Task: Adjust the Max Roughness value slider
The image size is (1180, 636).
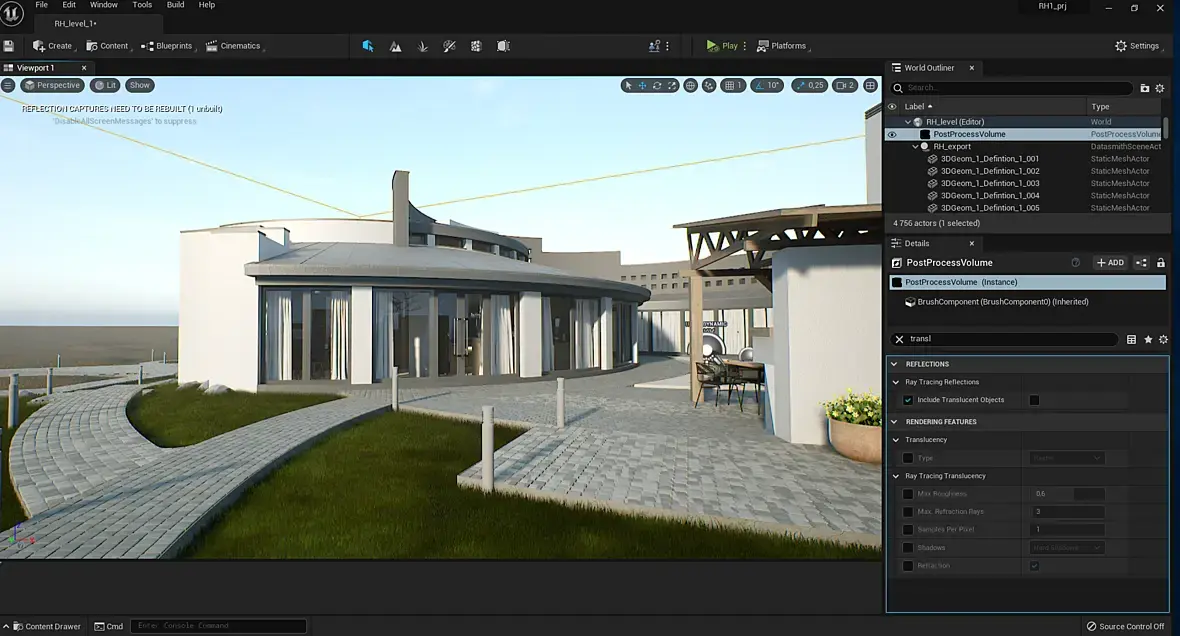Action: coord(1066,494)
